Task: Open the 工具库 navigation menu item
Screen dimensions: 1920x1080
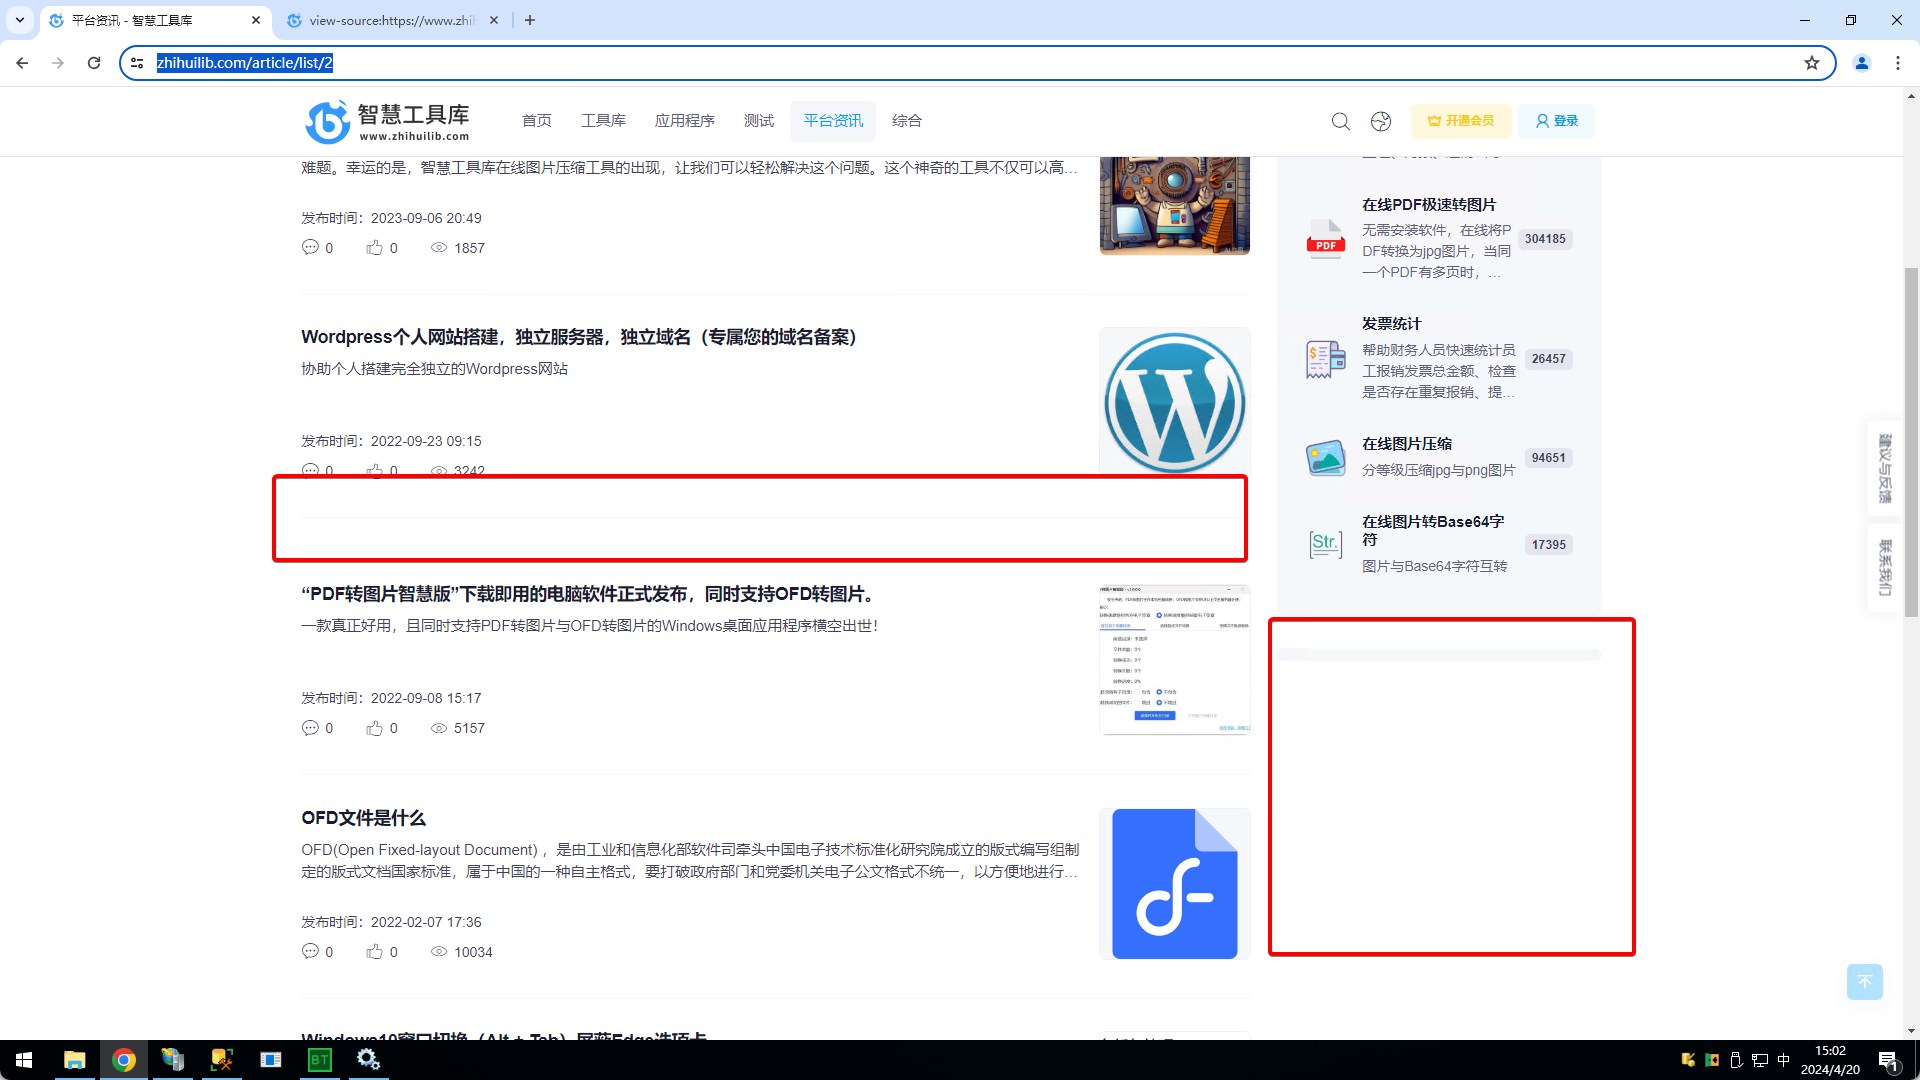Action: click(x=603, y=121)
